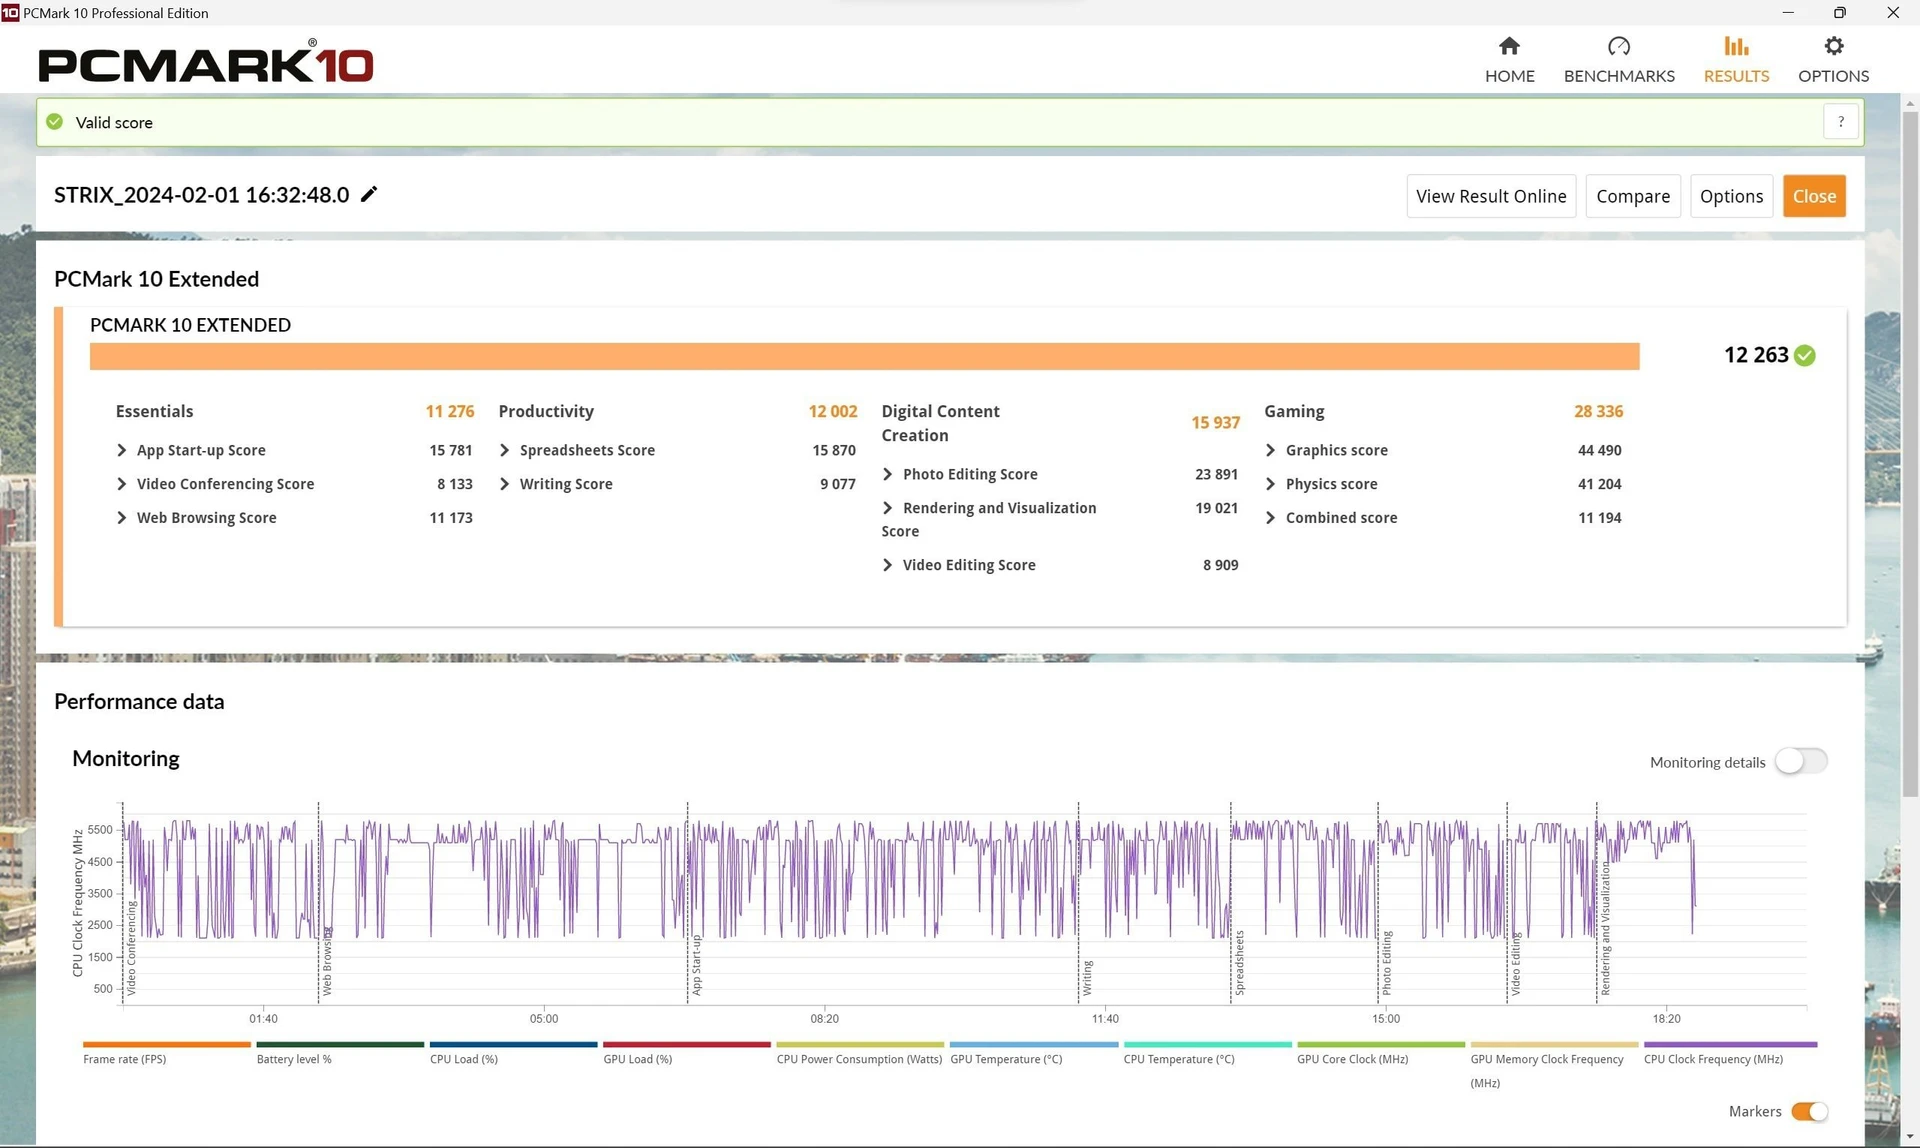The image size is (1920, 1148).
Task: Click the orange PCMARK 10 EXTENDED score bar
Action: (x=864, y=356)
